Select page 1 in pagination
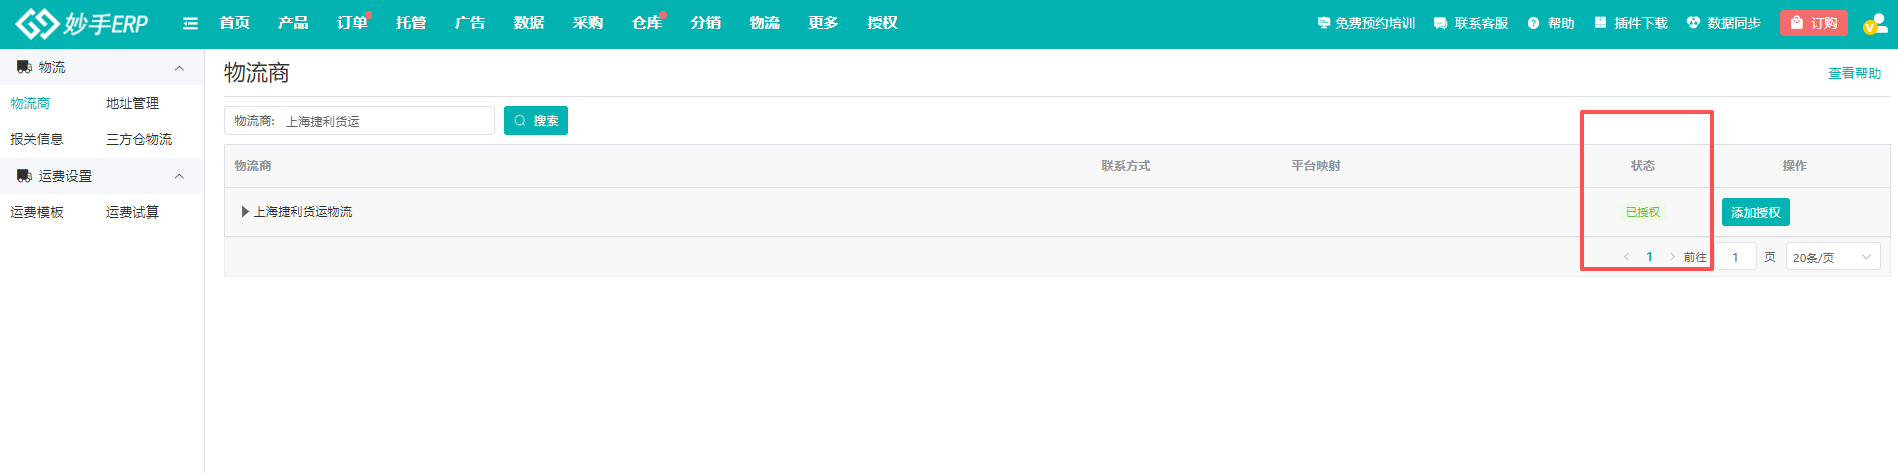 coord(1649,257)
